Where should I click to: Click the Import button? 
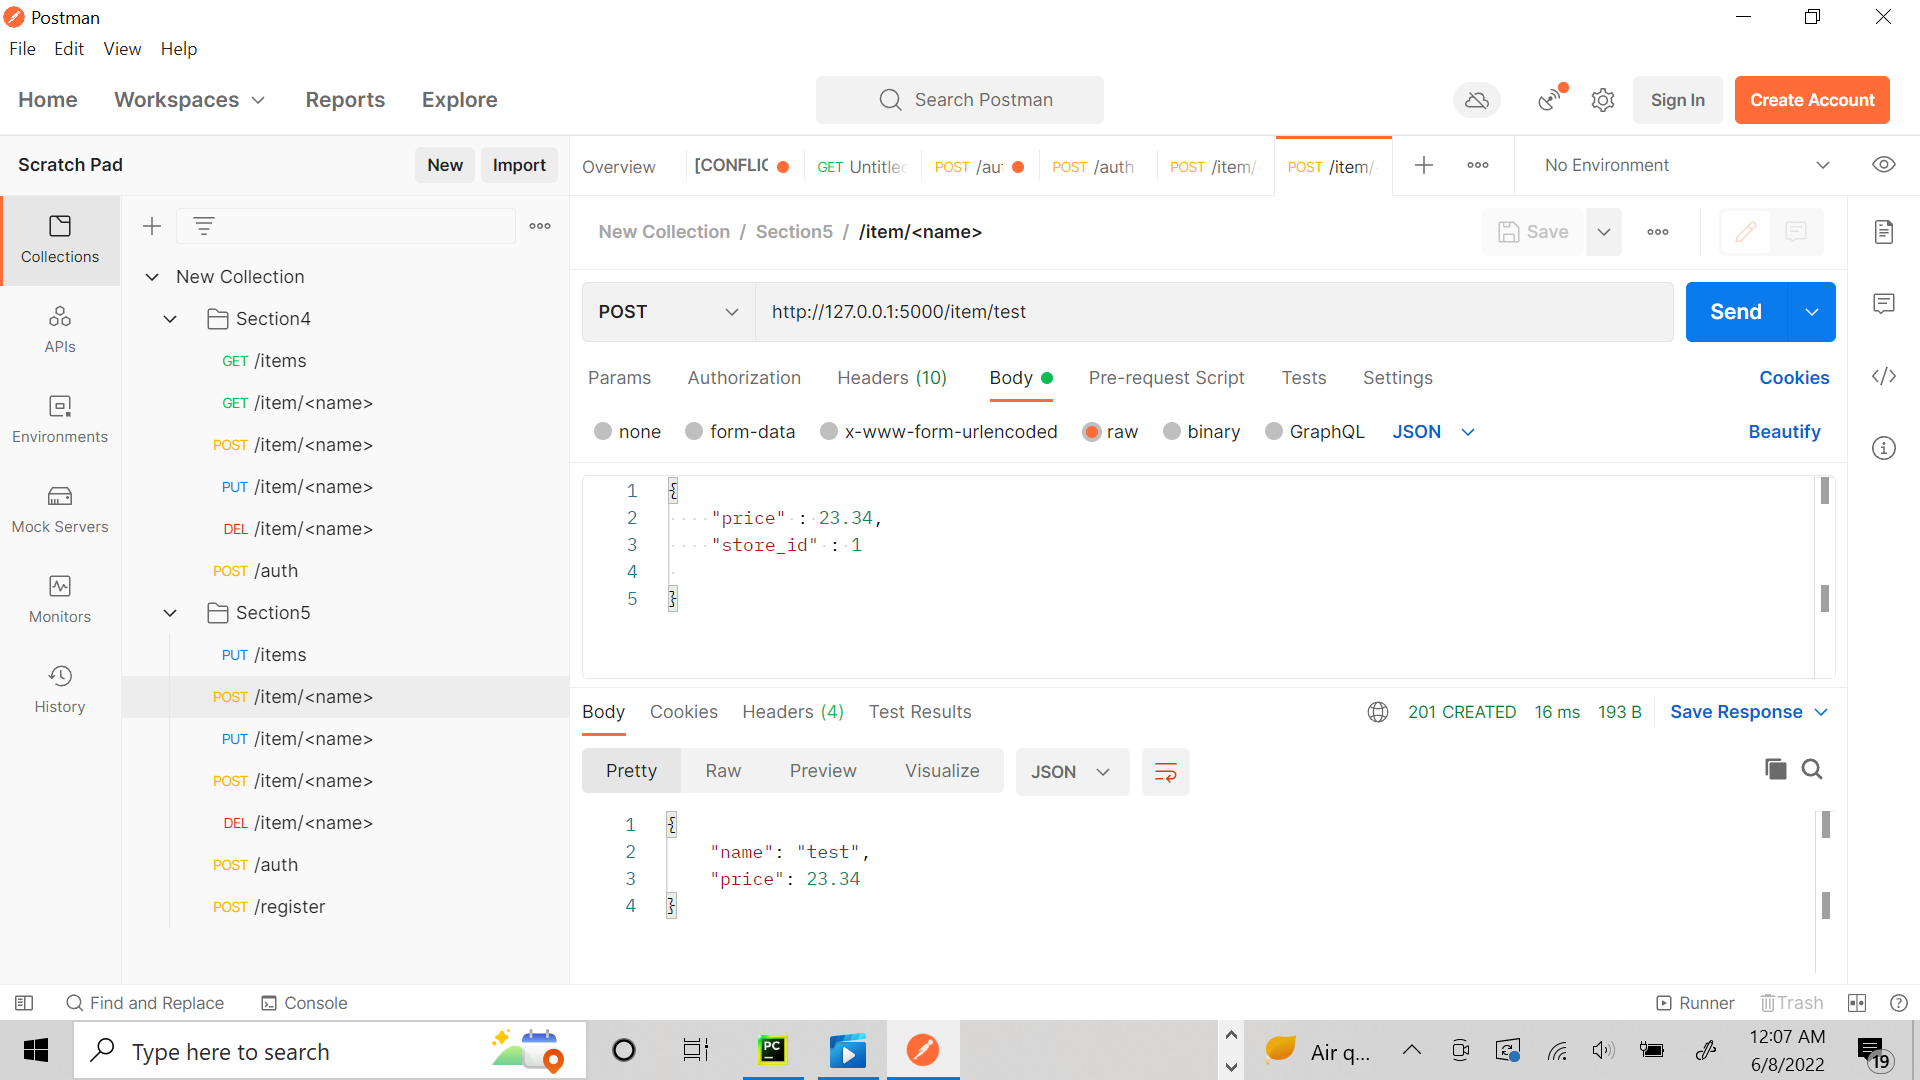coord(519,165)
